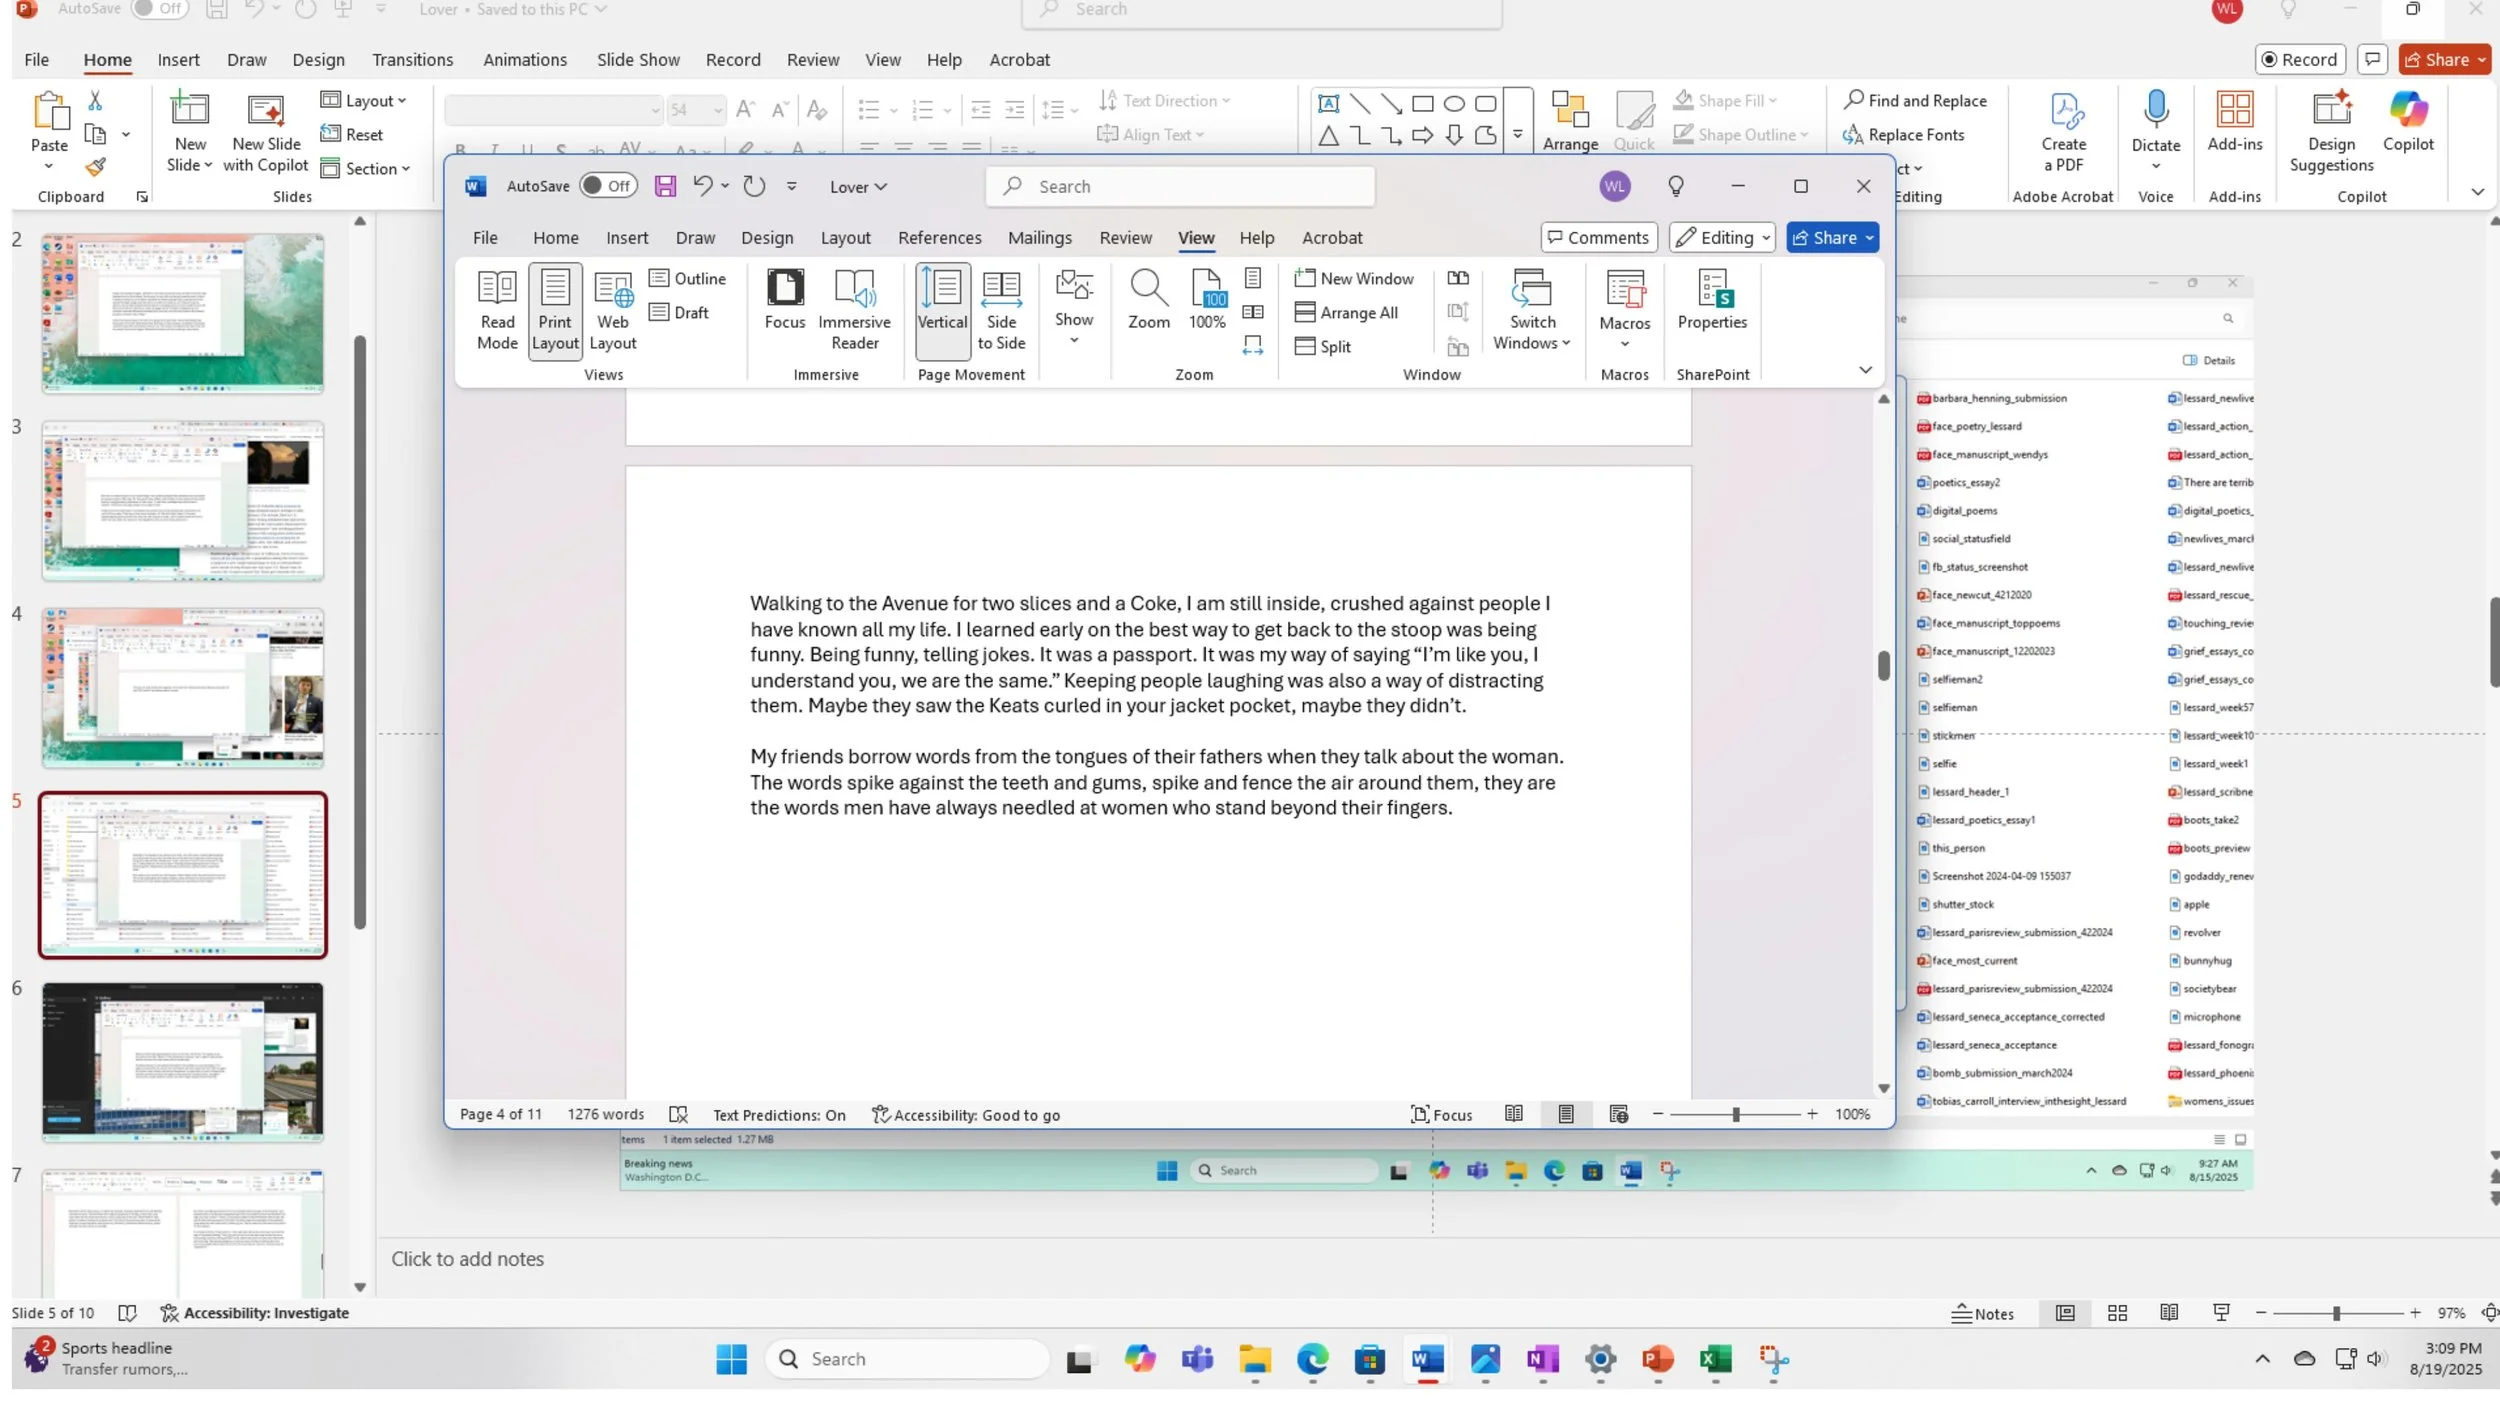This screenshot has width=2500, height=1406.
Task: Open Focus mode from Word's Immersive group
Action: tap(785, 300)
